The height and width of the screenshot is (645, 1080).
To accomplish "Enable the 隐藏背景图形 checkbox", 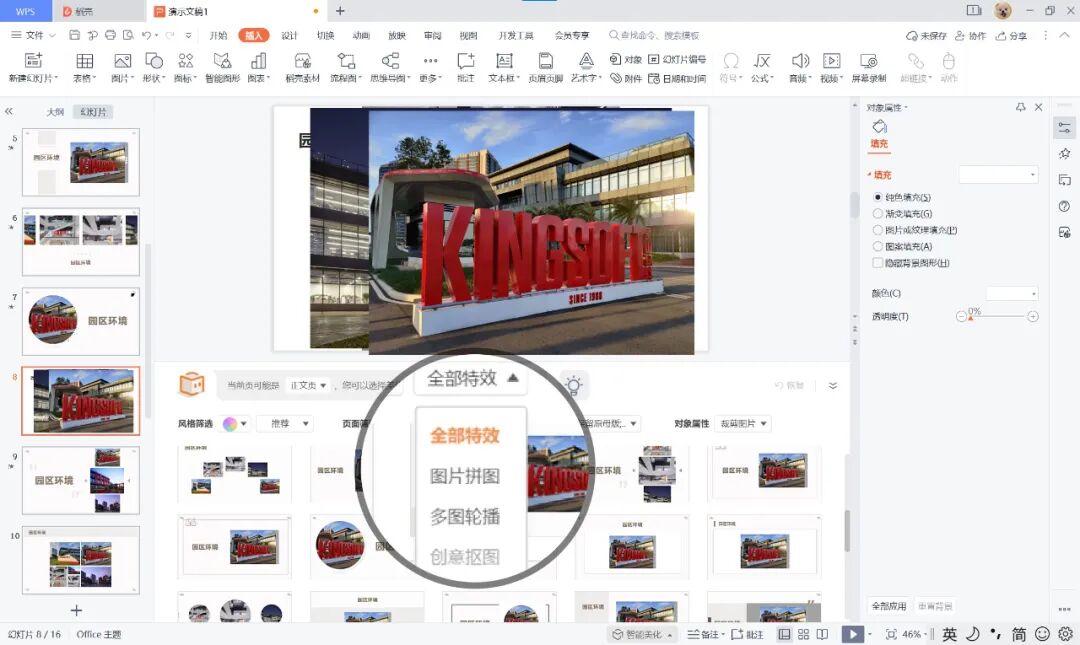I will (x=878, y=263).
